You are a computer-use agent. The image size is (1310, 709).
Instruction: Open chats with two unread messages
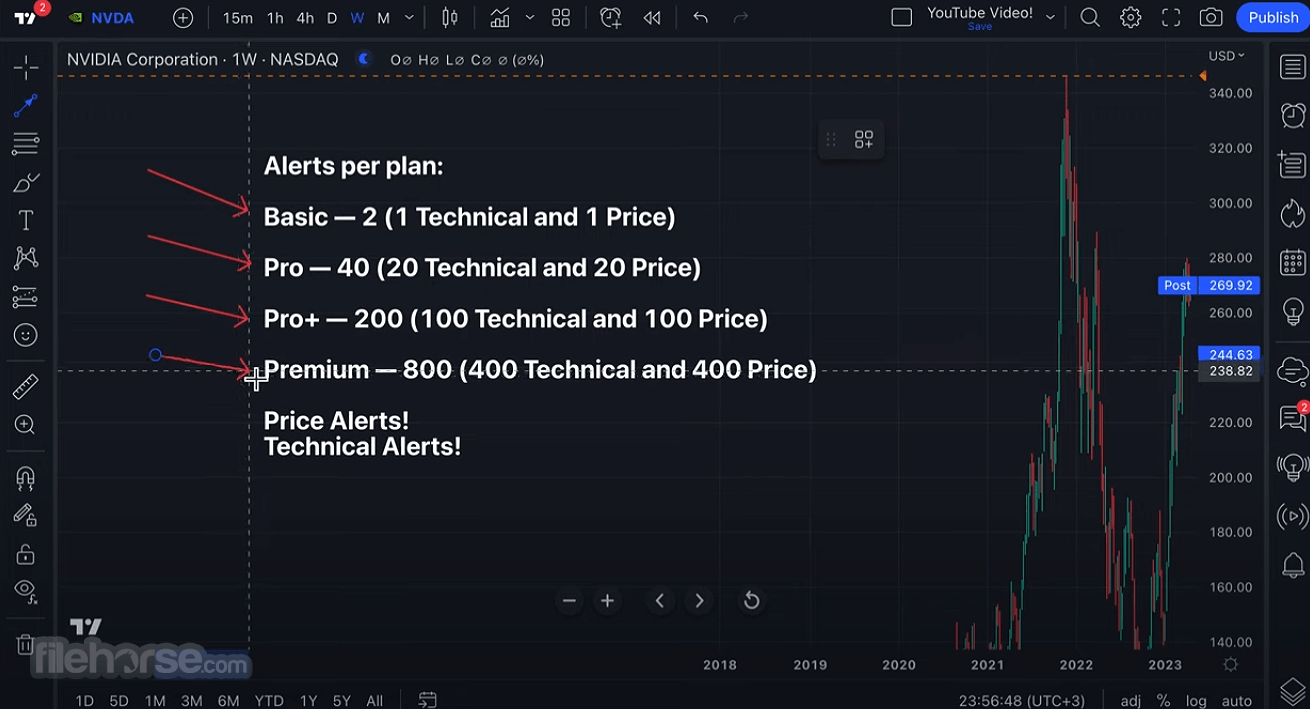click(1292, 417)
